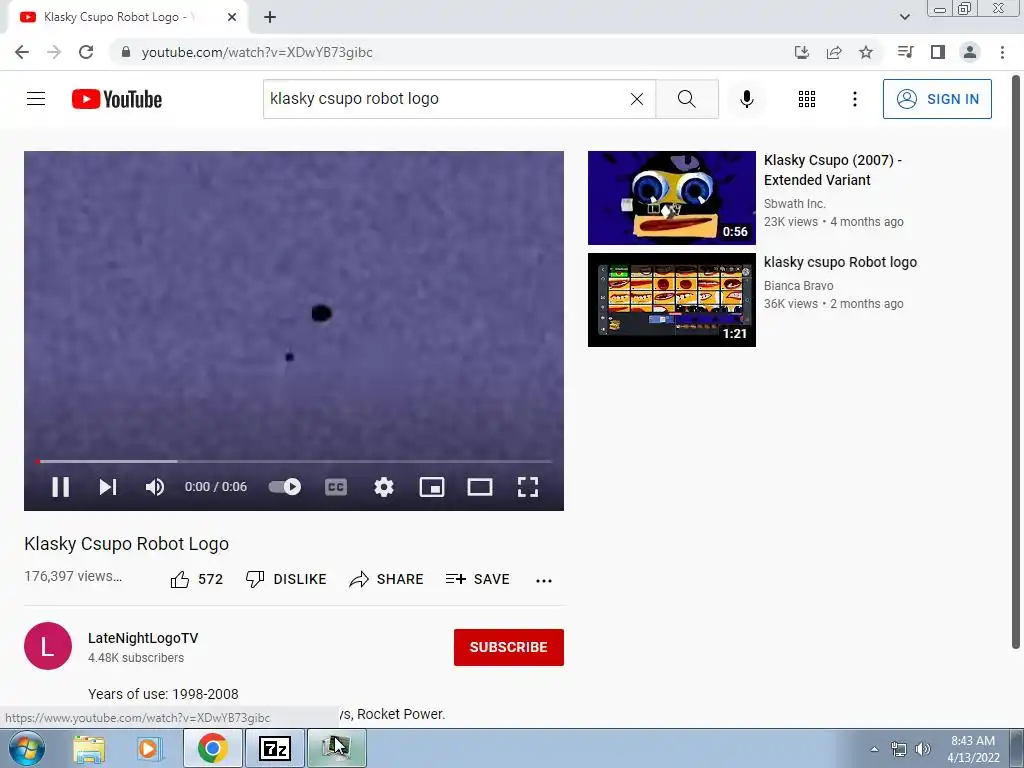Select the Klasky Csupo Robot Logo tab
Screen dimensions: 1024x768
pos(127,18)
